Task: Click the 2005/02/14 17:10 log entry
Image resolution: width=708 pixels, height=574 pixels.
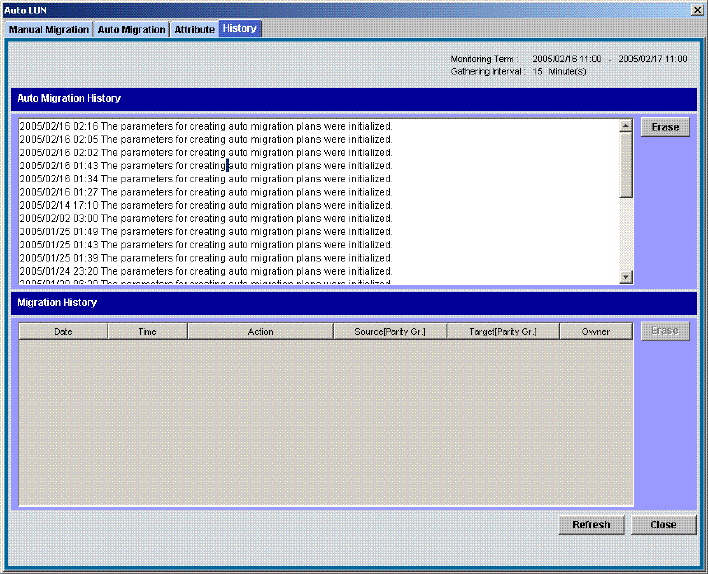Action: point(205,205)
